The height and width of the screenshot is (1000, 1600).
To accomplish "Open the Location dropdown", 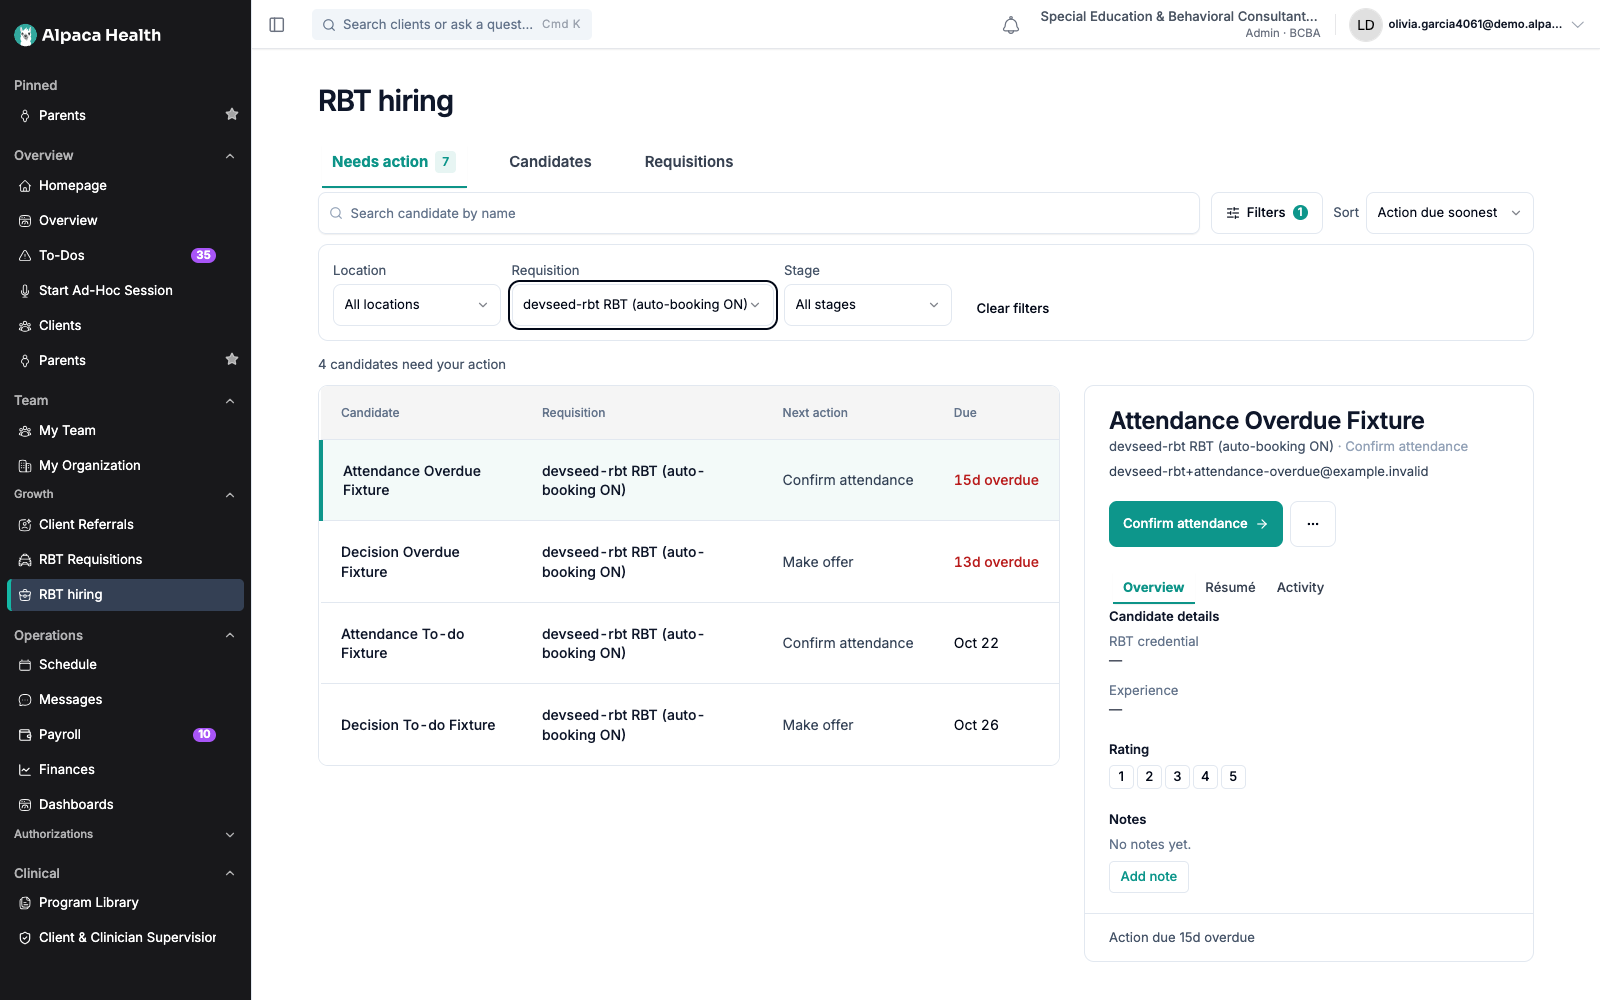I will tap(416, 305).
